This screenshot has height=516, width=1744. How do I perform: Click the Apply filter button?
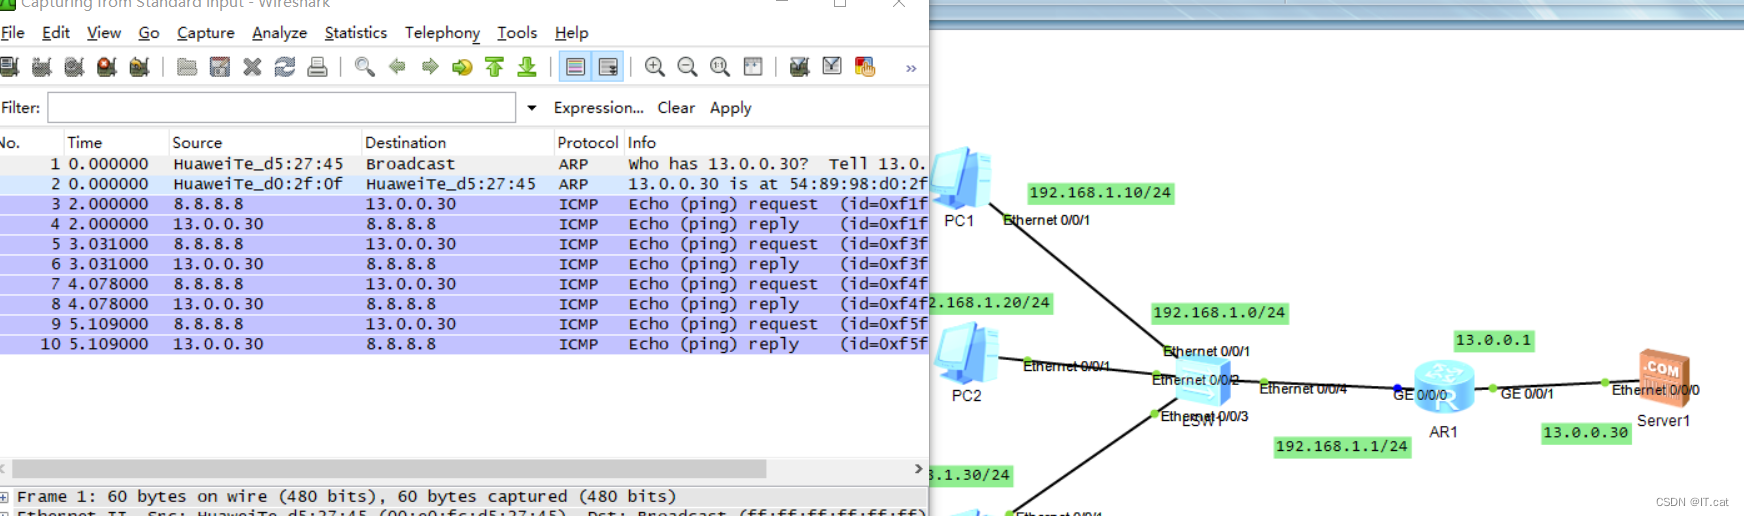click(731, 108)
